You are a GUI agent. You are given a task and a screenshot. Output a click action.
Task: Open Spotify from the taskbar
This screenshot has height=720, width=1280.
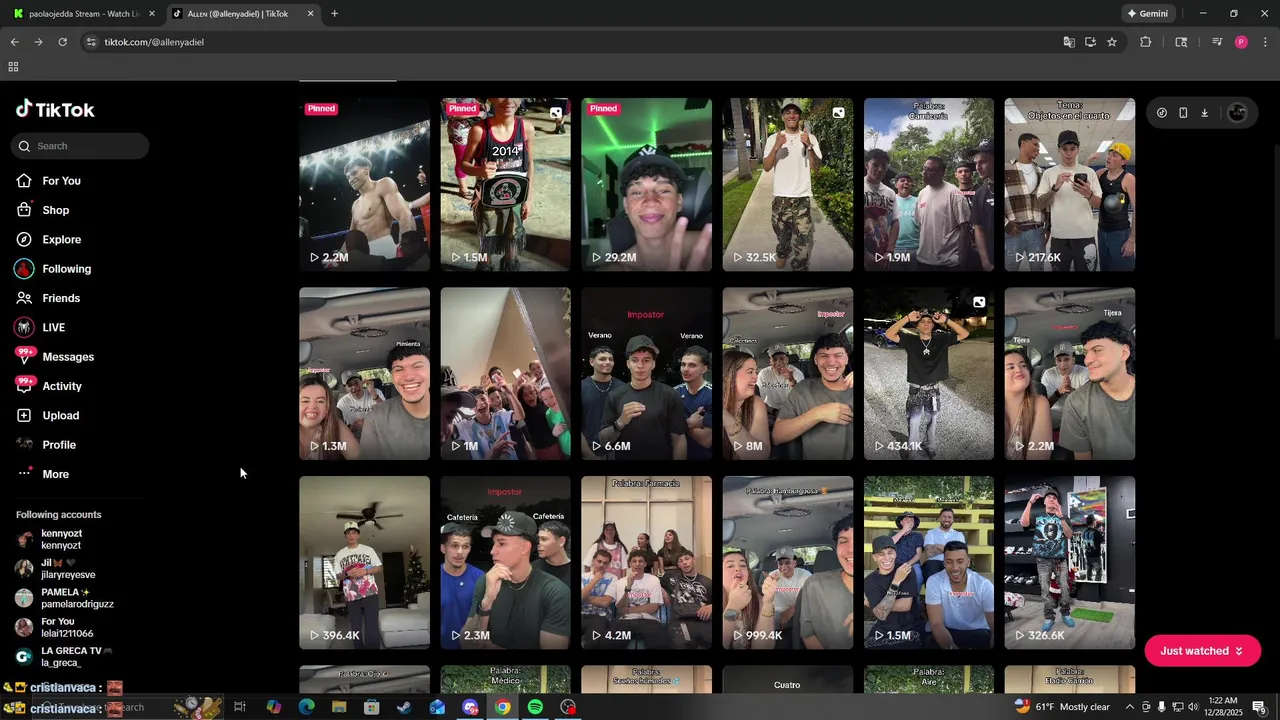pos(535,707)
